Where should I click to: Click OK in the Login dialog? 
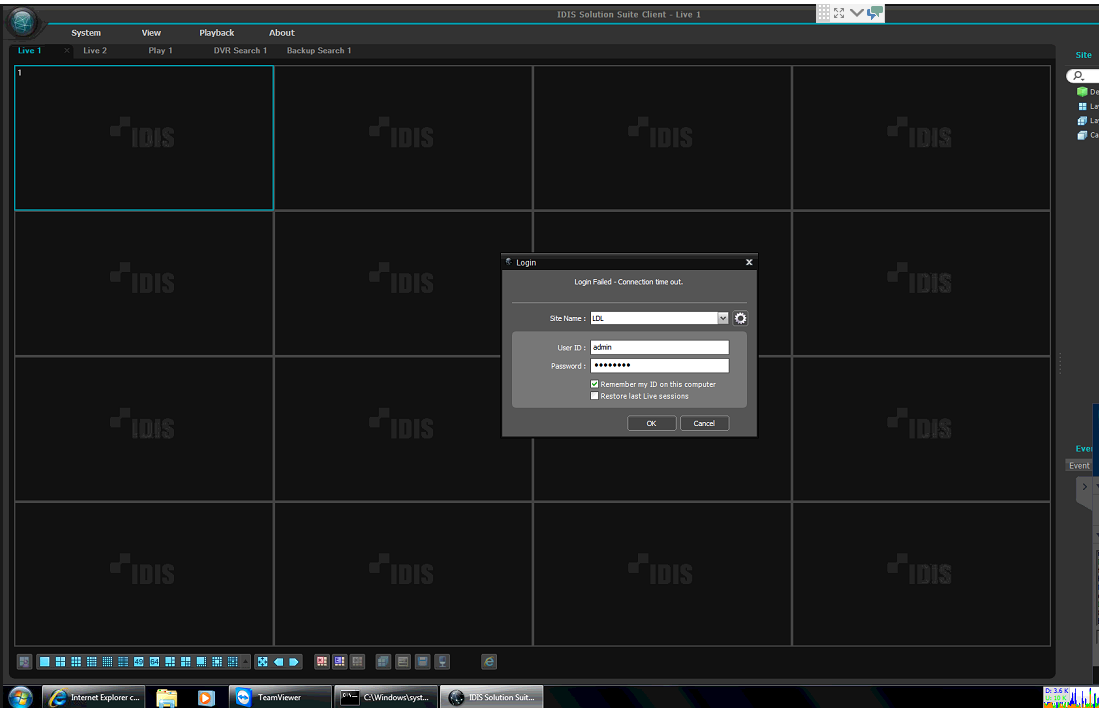tap(651, 423)
